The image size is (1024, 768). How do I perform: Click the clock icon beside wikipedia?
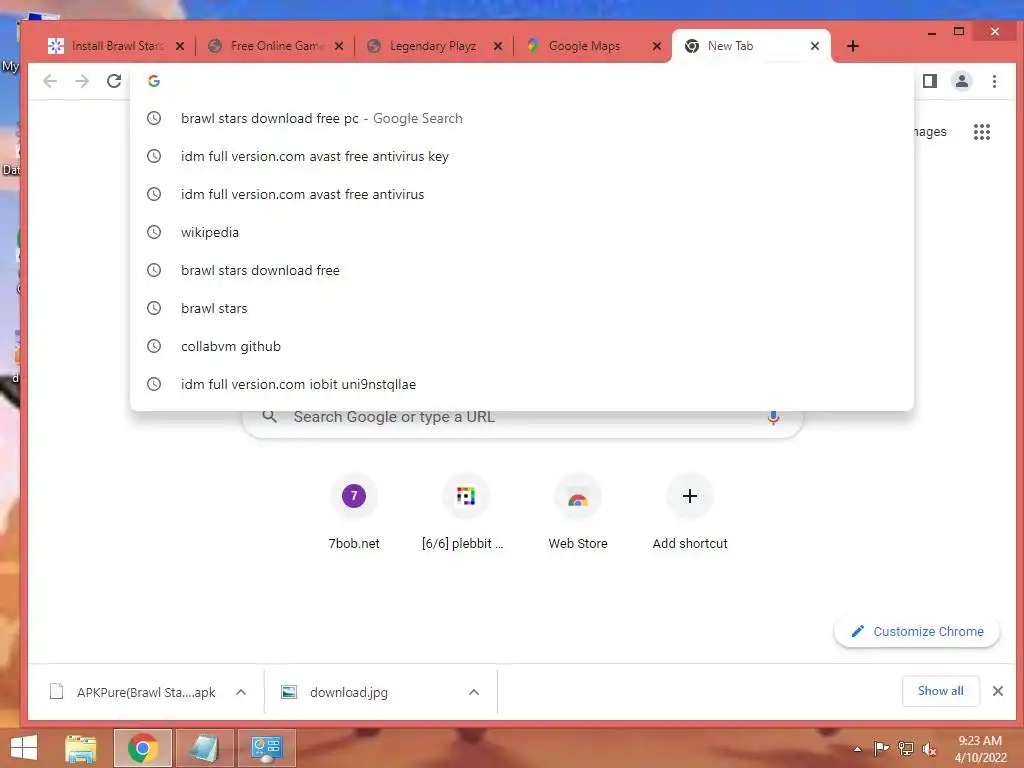pos(153,232)
